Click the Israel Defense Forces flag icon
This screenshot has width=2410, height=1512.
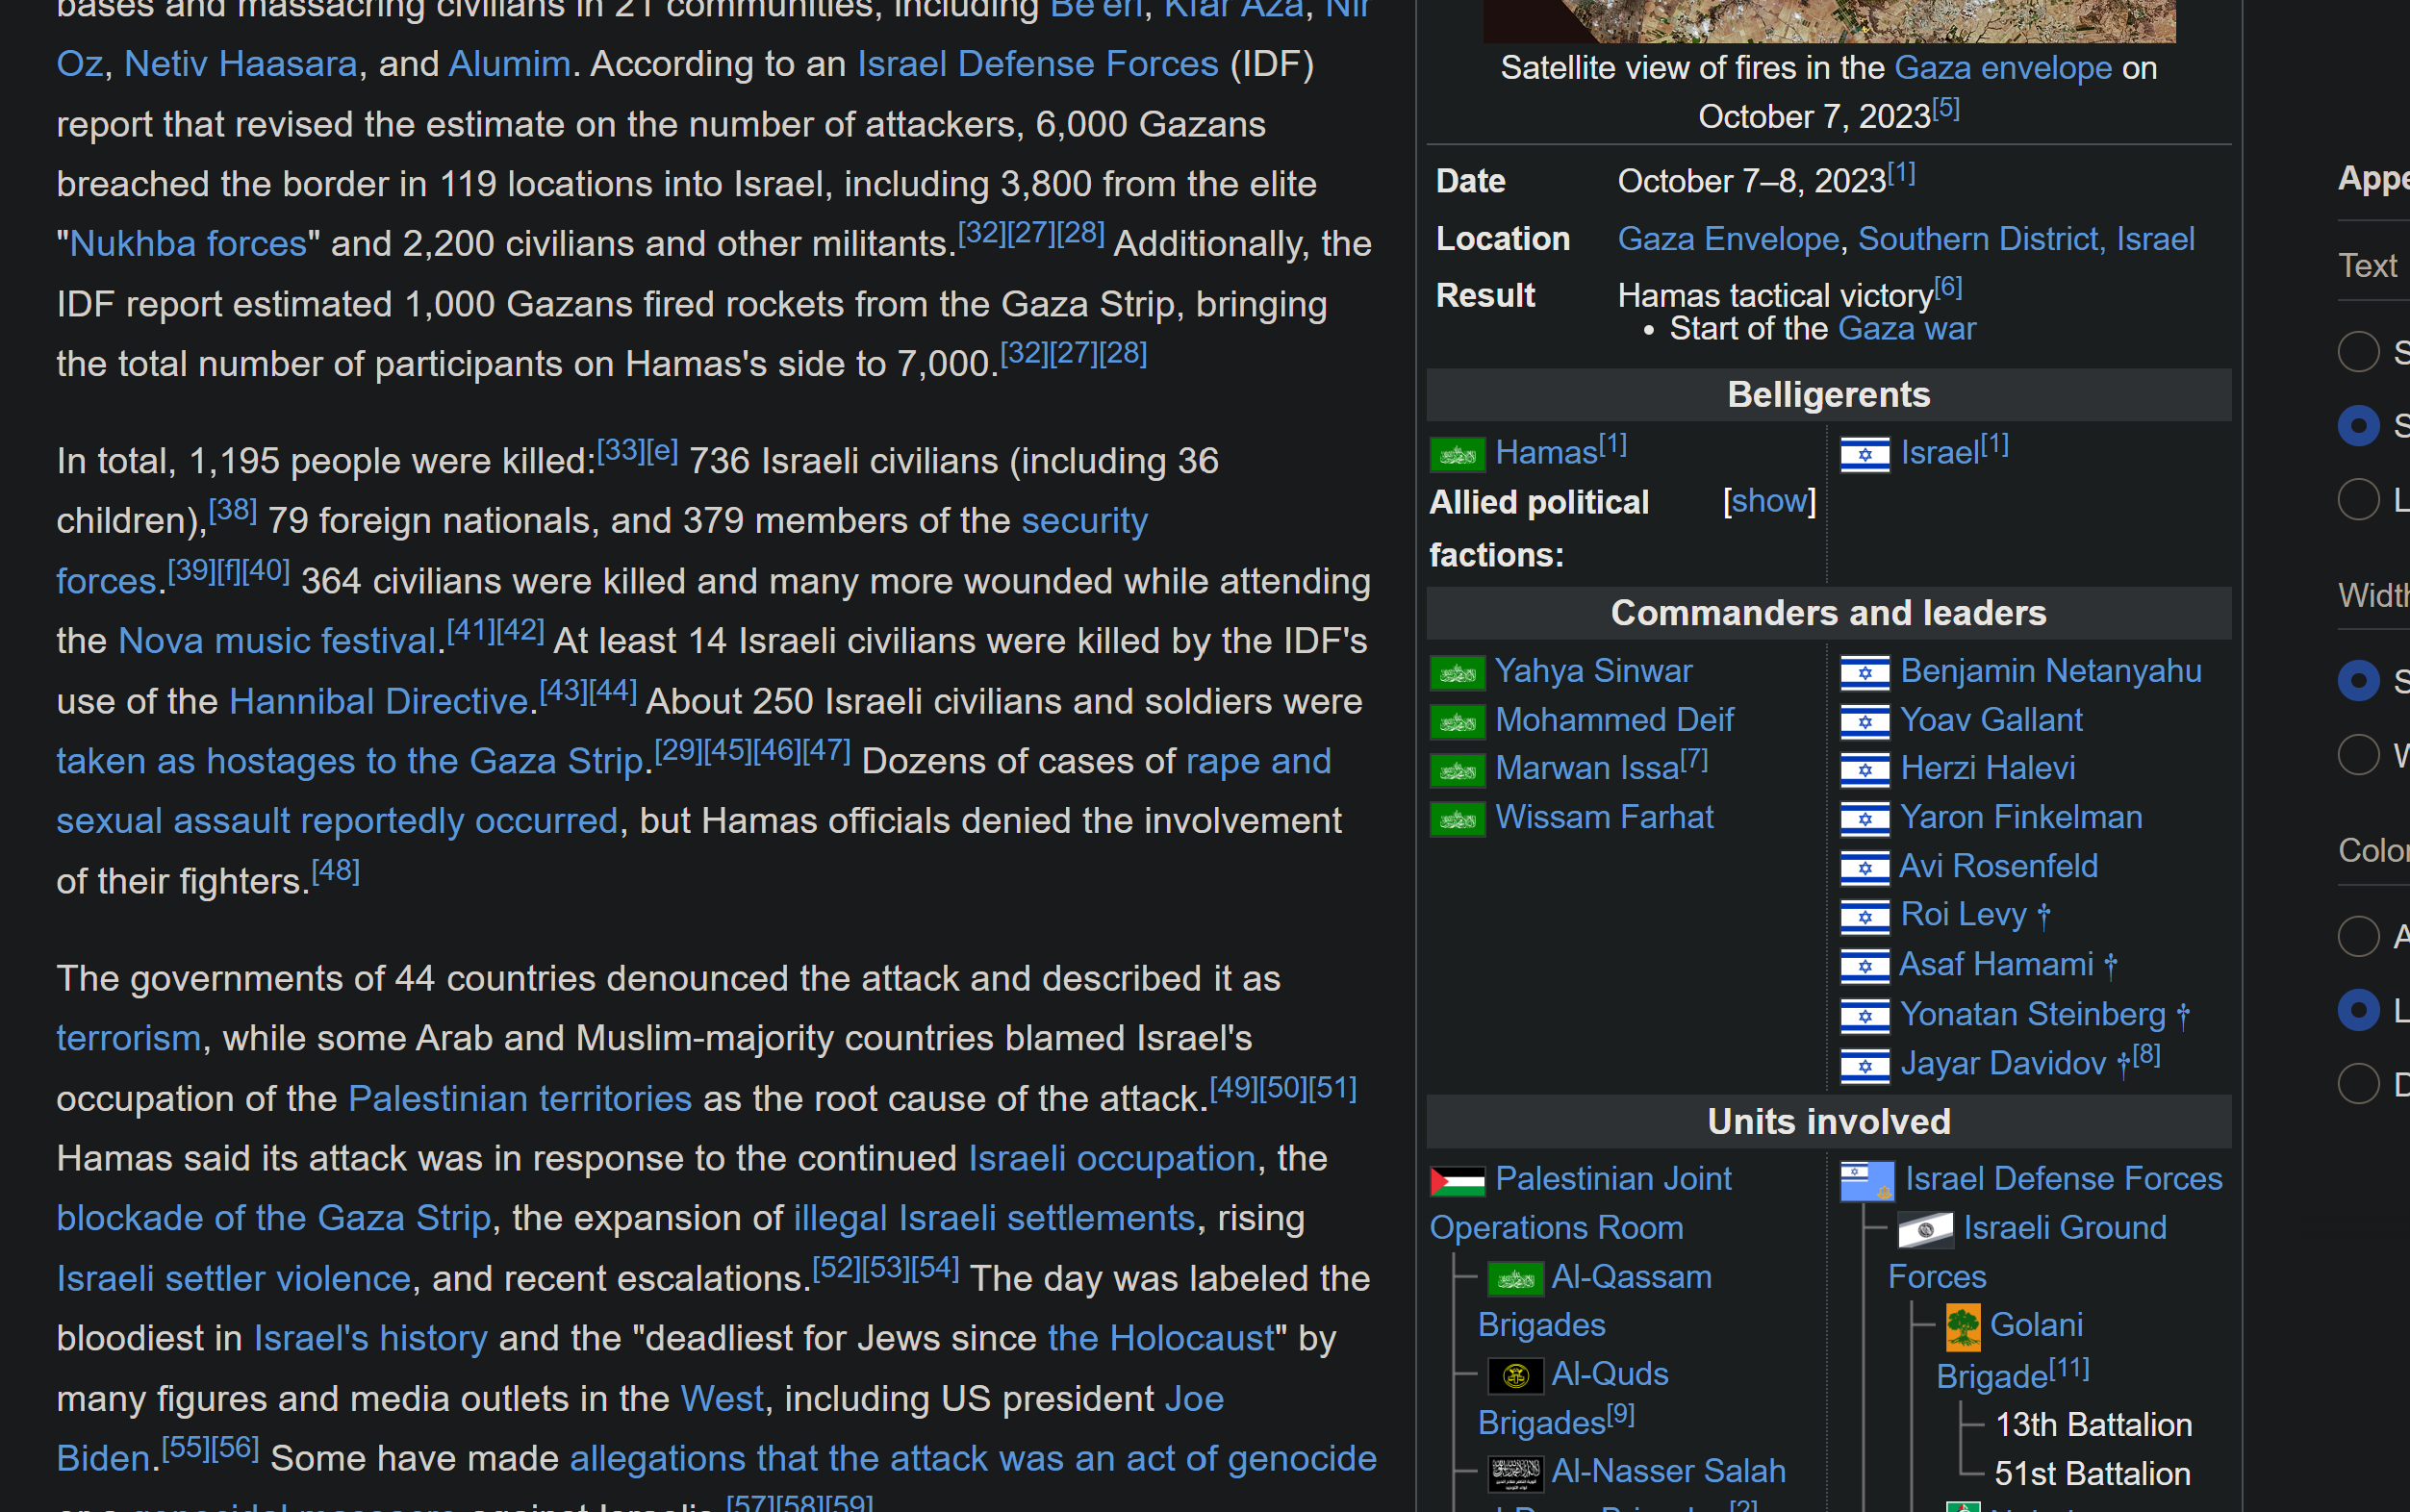[x=1866, y=1181]
